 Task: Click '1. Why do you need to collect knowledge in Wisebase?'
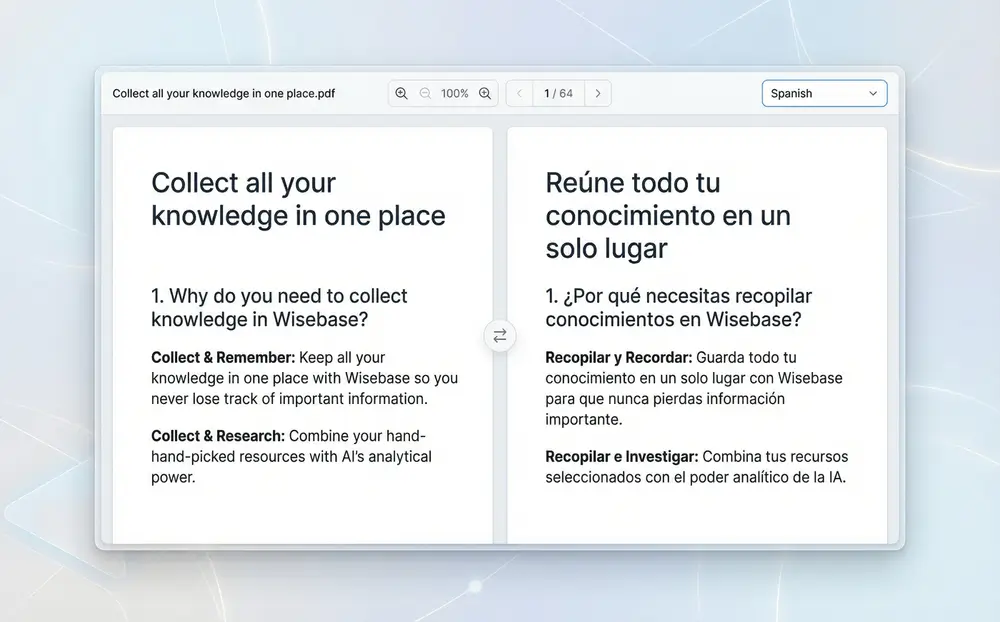[279, 307]
